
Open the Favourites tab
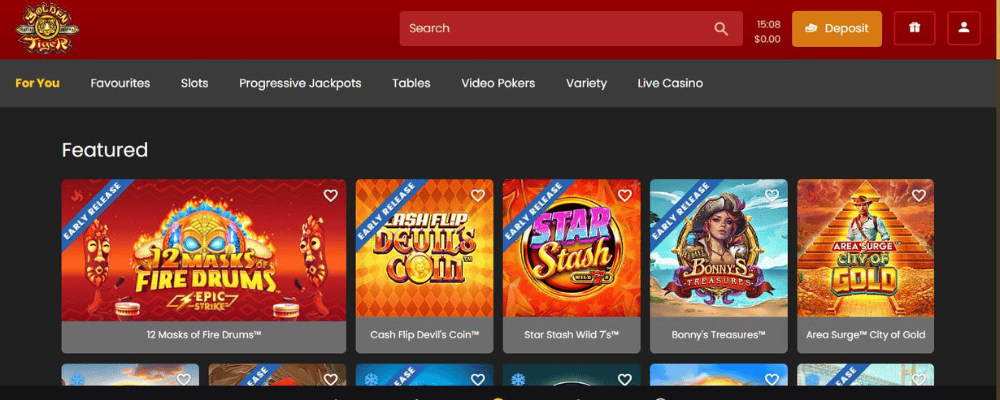click(121, 83)
